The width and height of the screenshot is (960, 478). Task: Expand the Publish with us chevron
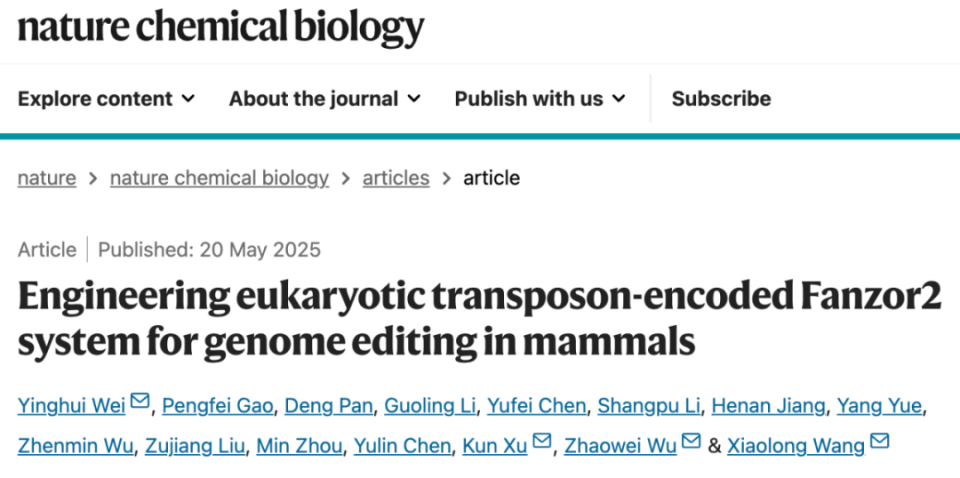(619, 99)
